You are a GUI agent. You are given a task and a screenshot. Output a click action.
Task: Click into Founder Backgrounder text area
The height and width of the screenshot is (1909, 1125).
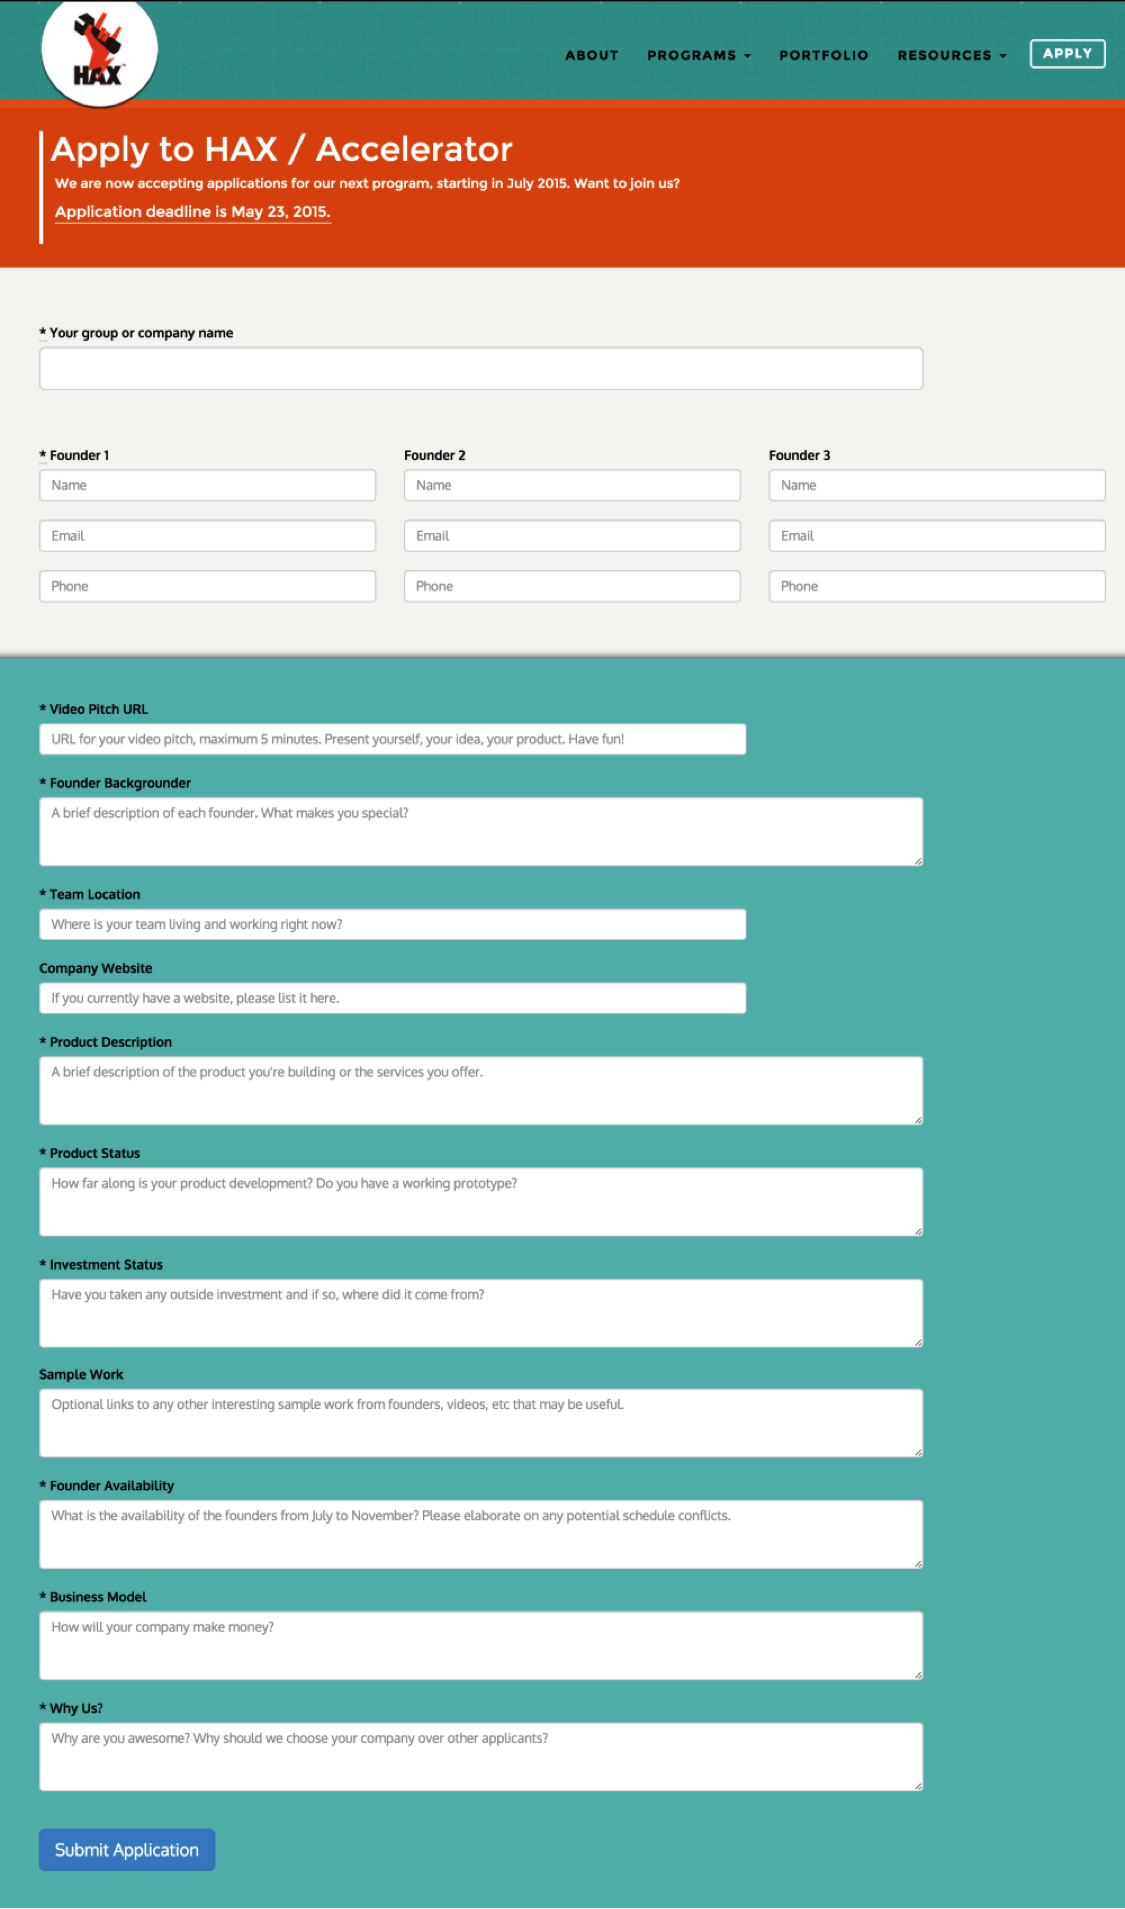[481, 832]
